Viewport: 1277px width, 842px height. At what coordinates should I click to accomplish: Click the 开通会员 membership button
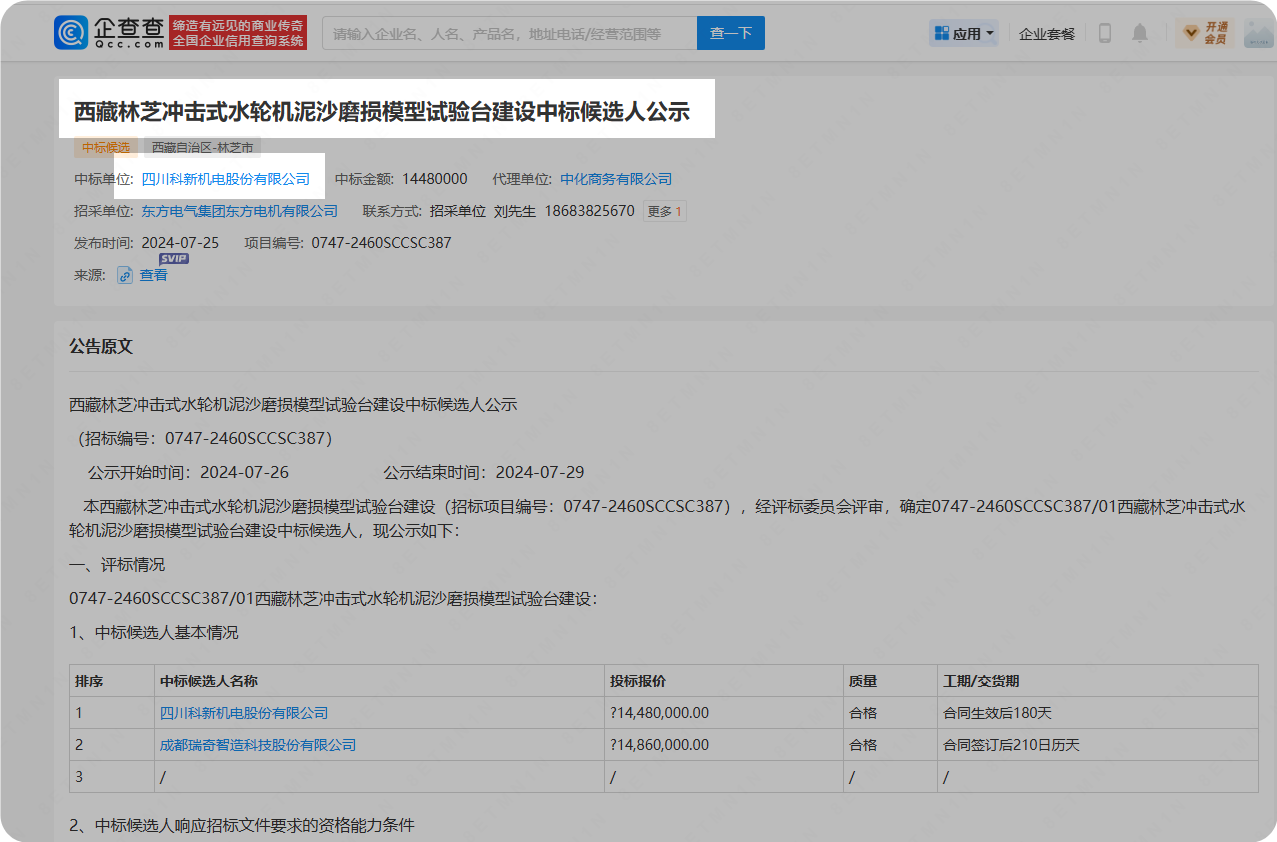pos(1205,33)
